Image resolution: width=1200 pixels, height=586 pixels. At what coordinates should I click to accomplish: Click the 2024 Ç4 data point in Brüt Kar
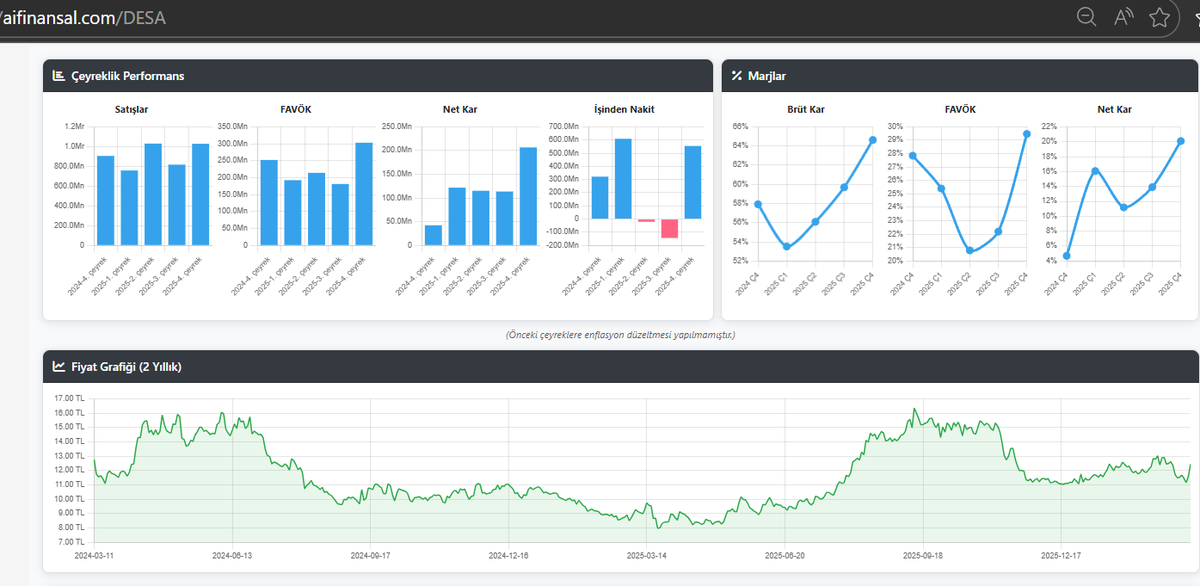point(758,204)
